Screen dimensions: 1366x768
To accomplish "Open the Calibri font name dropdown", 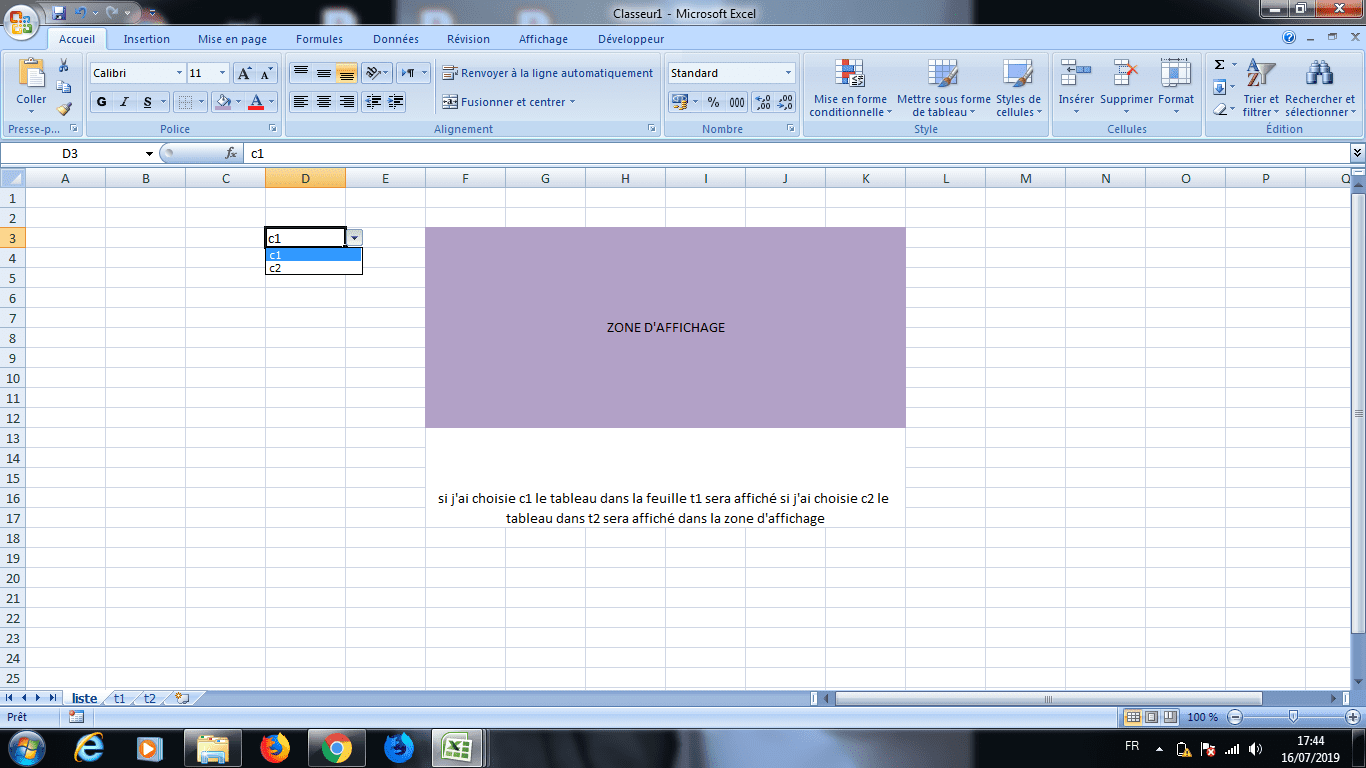I will coord(179,73).
